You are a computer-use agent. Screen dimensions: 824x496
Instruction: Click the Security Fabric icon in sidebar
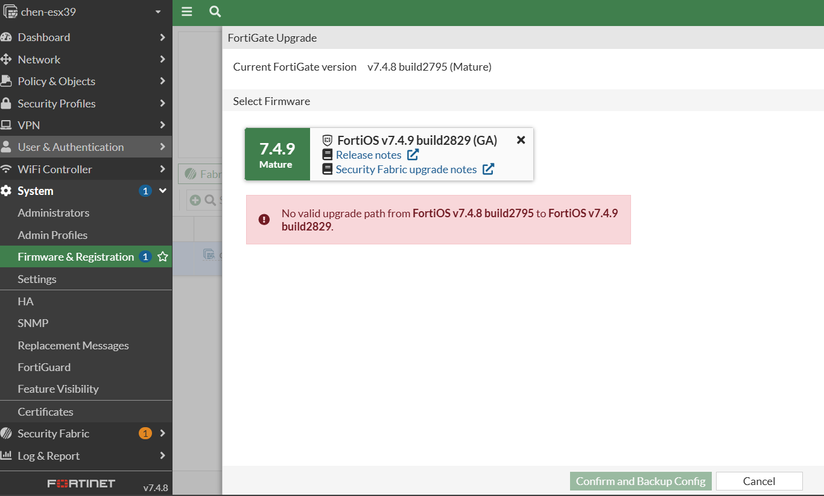pyautogui.click(x=6, y=433)
